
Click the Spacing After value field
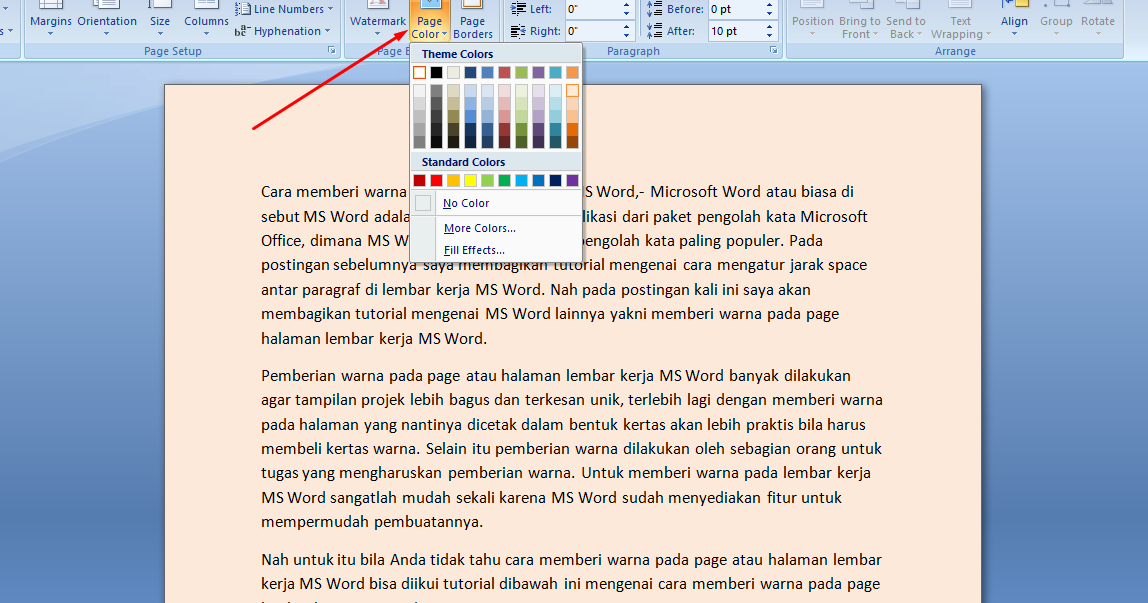(735, 31)
